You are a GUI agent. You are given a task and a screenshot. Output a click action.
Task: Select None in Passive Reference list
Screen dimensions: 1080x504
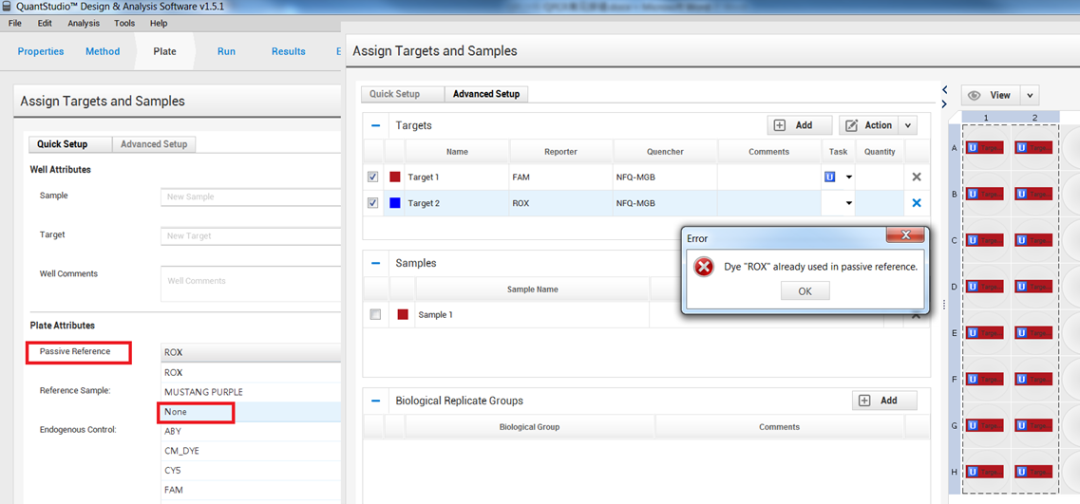click(251, 412)
